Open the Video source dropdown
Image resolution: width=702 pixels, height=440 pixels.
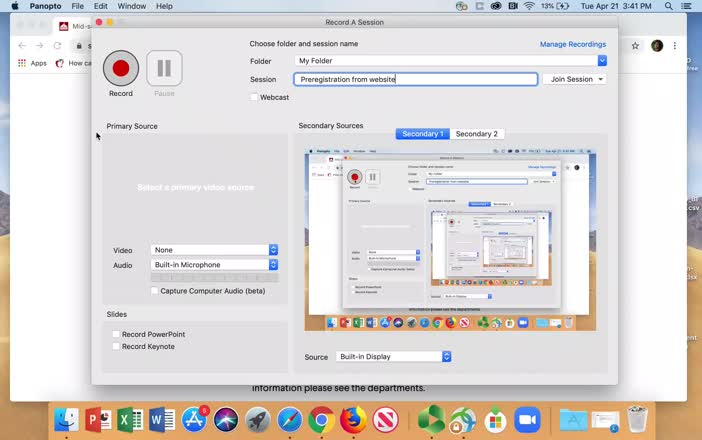(214, 250)
